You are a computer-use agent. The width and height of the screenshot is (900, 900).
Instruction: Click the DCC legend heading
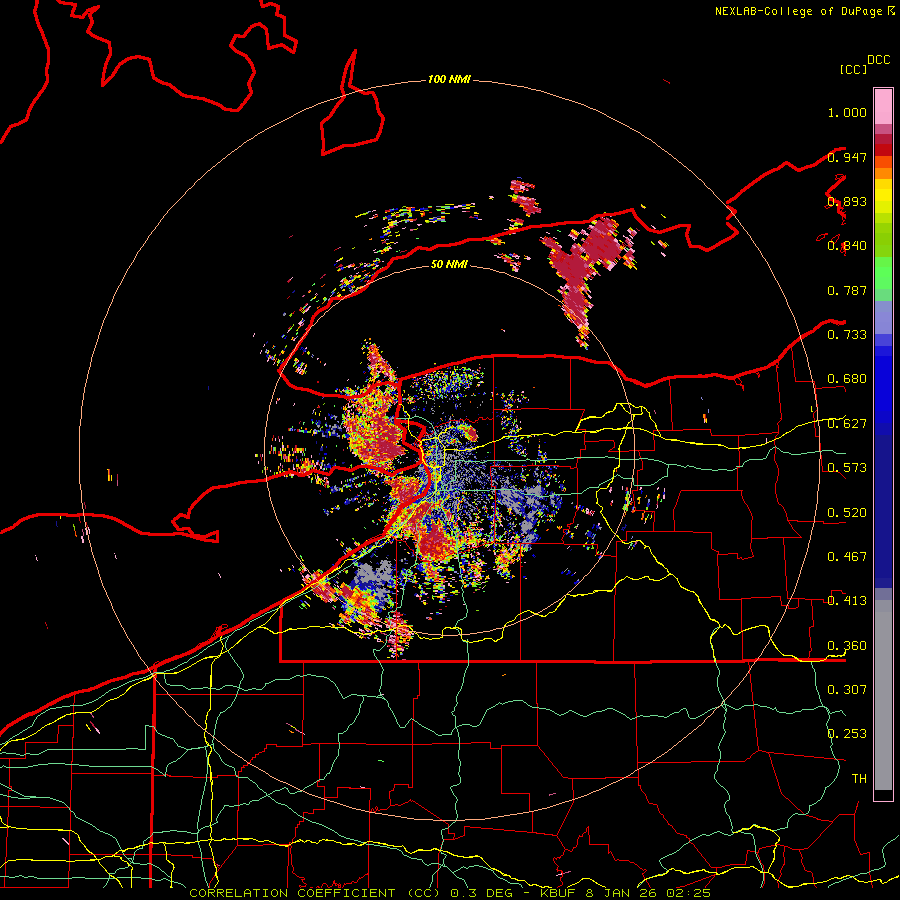(x=879, y=60)
